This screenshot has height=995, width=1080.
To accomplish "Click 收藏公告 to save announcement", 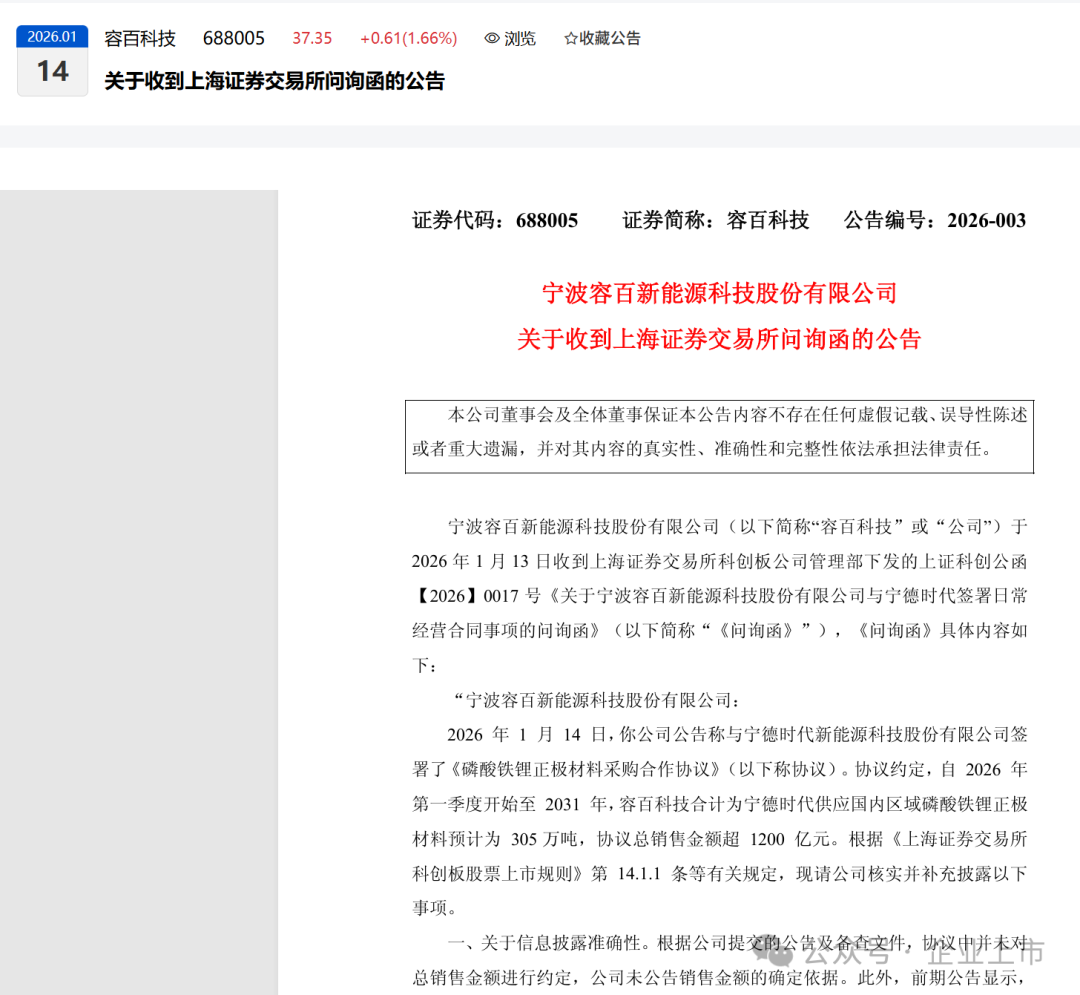I will coord(610,39).
